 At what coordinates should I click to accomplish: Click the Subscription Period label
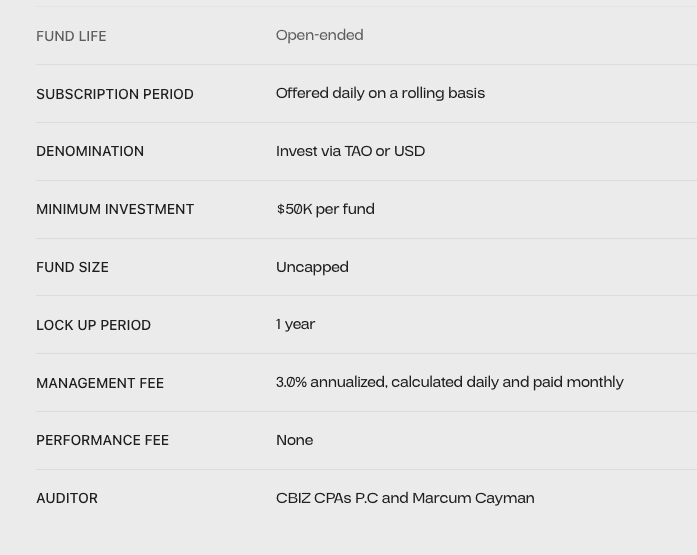[115, 94]
